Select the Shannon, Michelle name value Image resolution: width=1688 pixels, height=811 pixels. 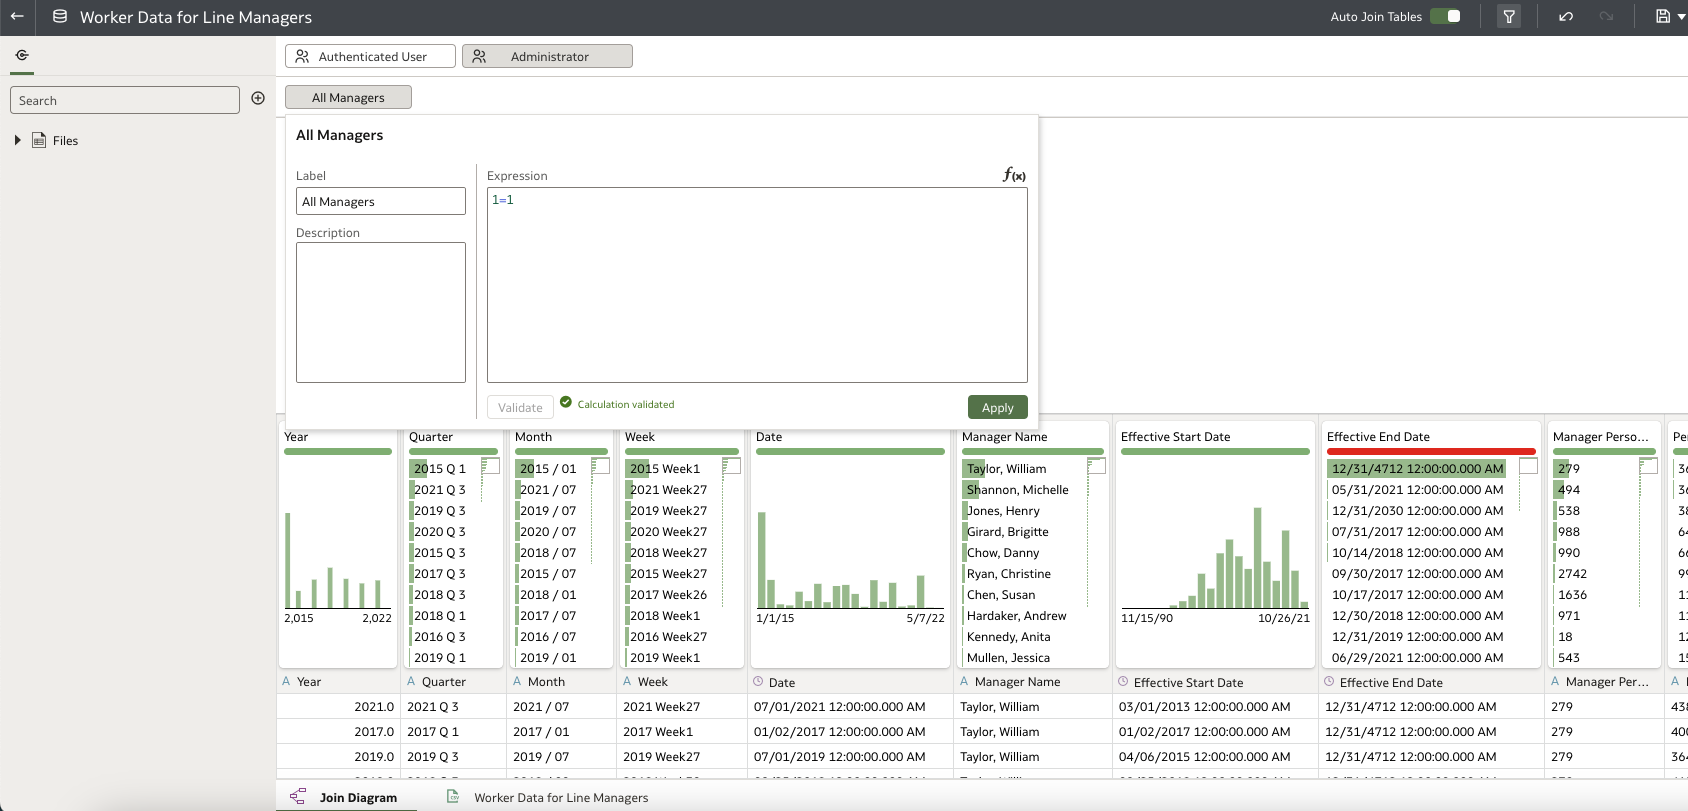[x=1017, y=489]
